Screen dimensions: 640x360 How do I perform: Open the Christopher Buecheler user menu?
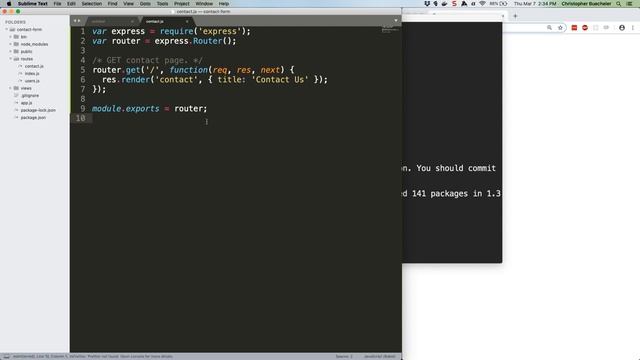click(x=586, y=4)
